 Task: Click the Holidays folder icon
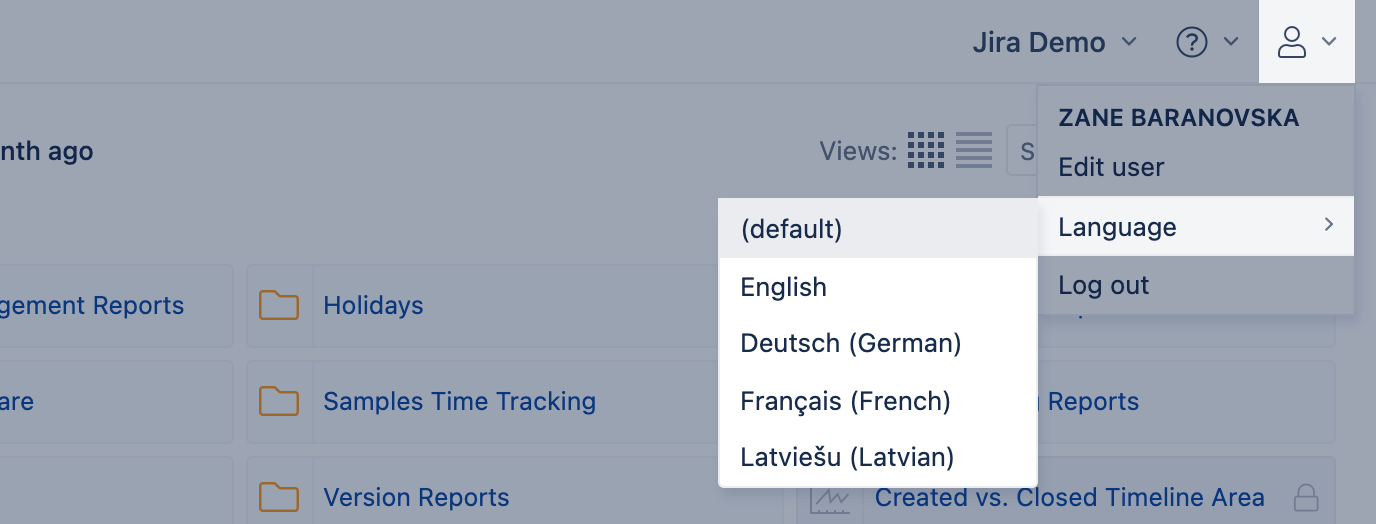279,305
